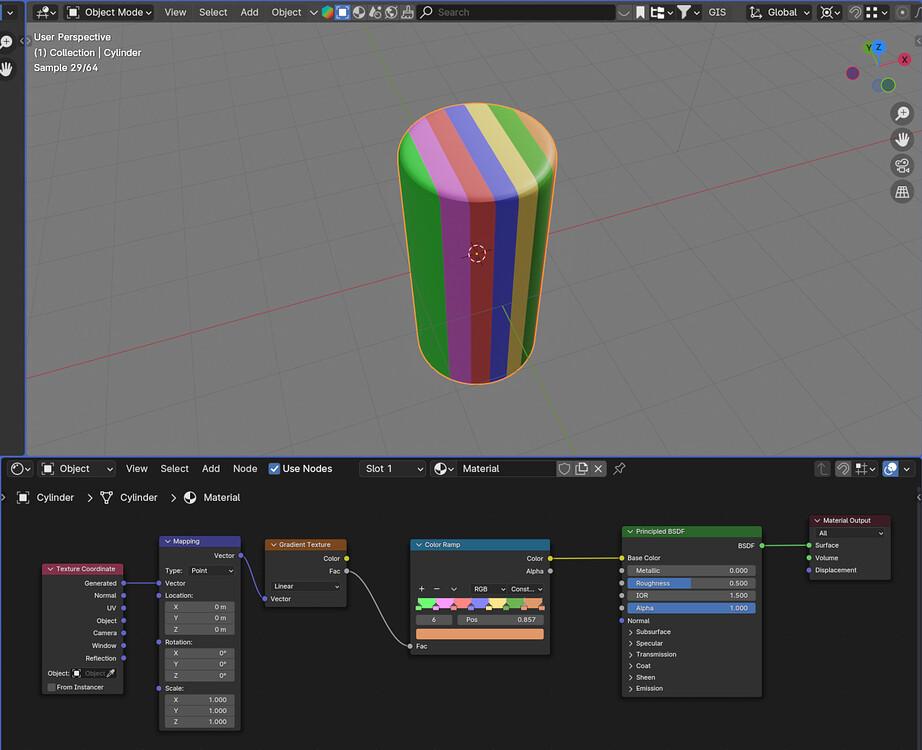Click the stamp icon left of search
Image resolution: width=922 pixels, height=750 pixels.
click(407, 12)
